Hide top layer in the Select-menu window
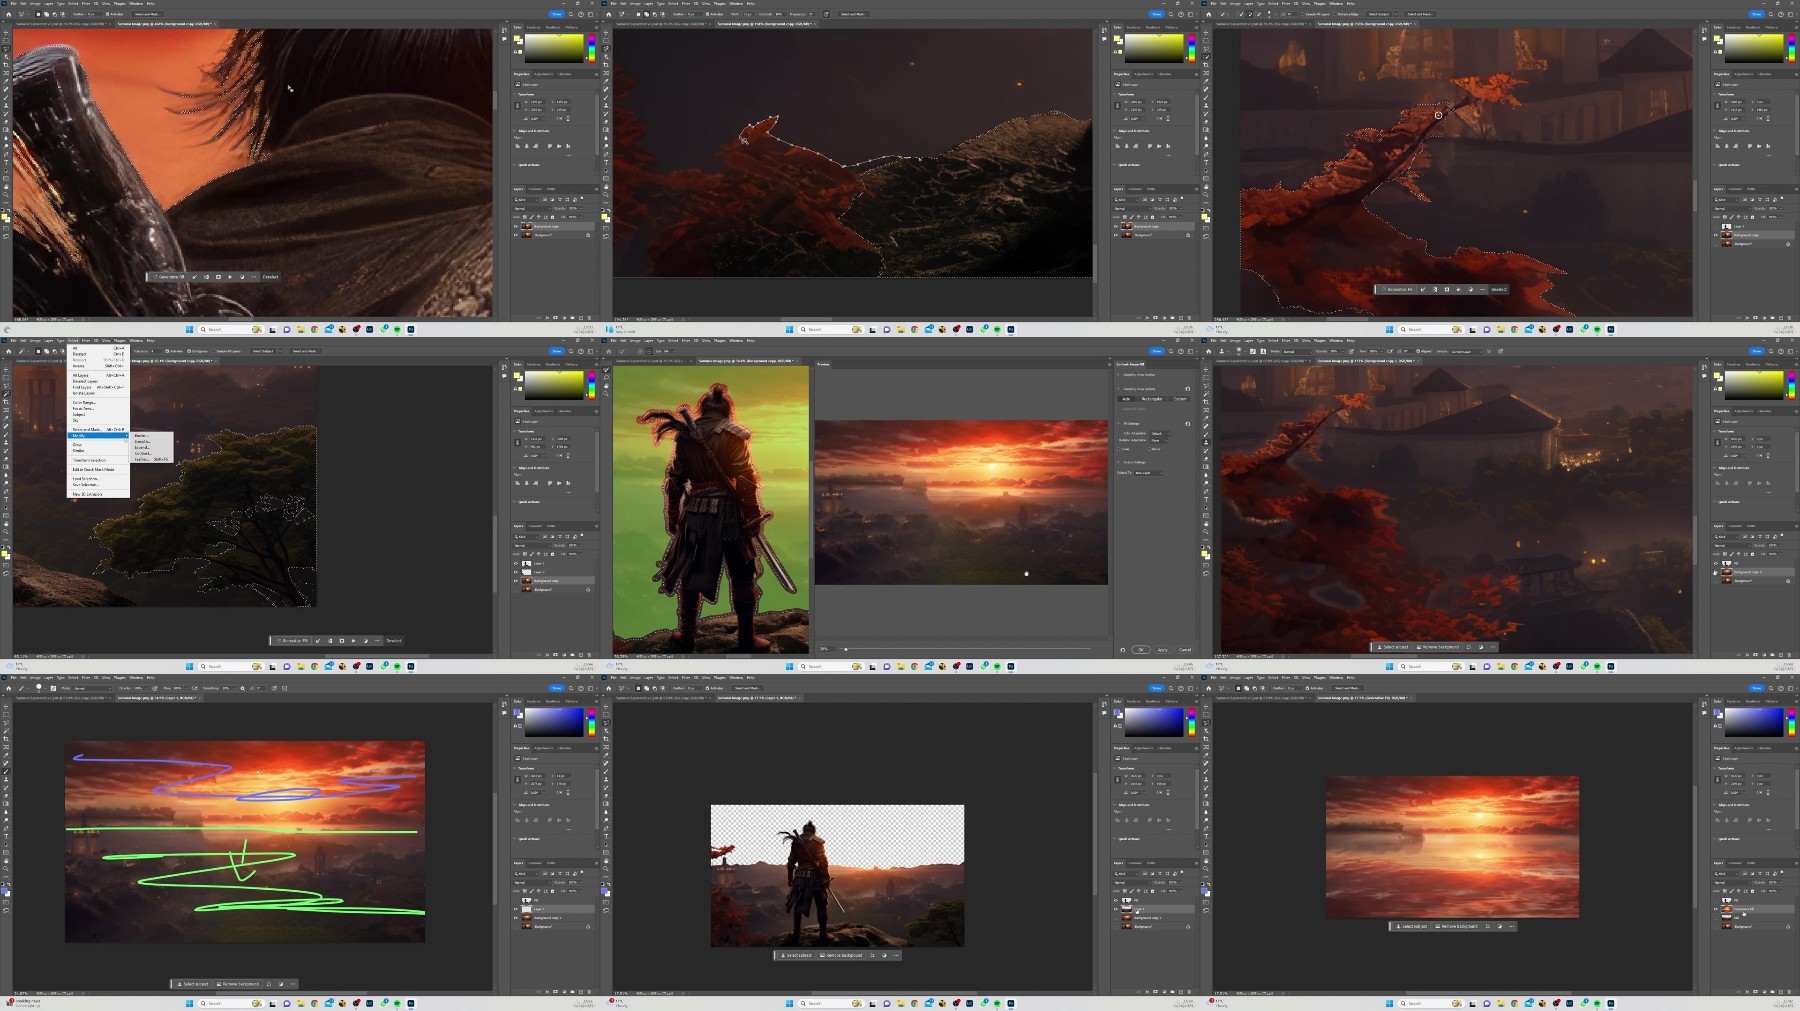 click(x=516, y=564)
